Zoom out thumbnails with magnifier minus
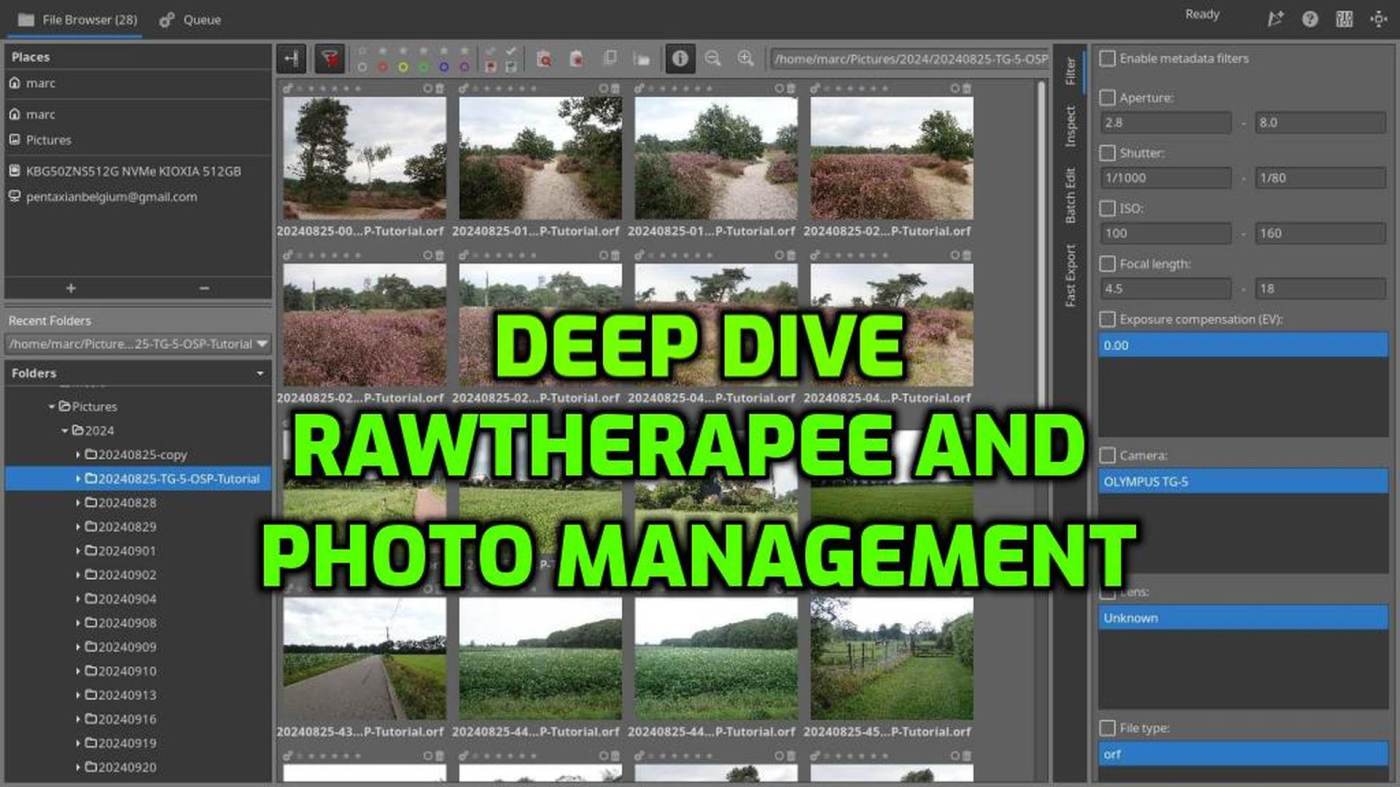 713,59
